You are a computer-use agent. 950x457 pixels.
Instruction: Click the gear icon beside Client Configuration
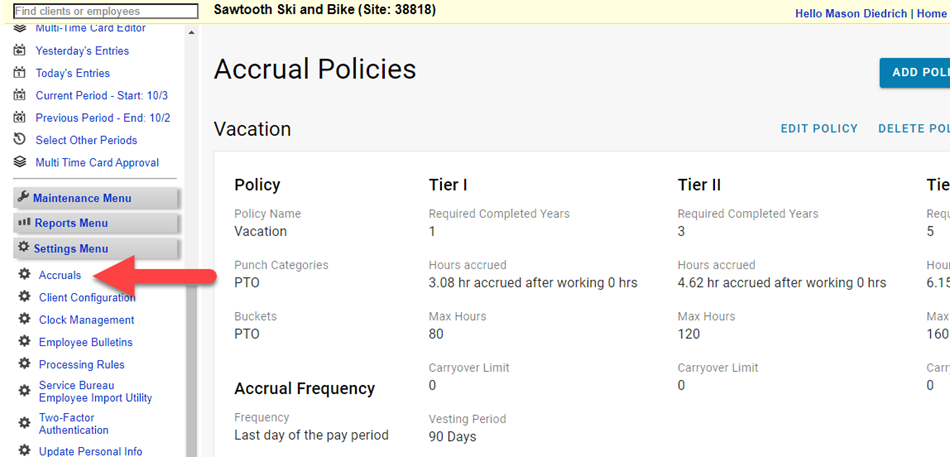point(24,297)
